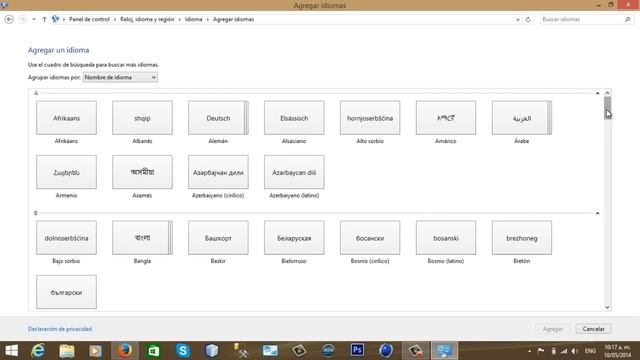Image resolution: width=640 pixels, height=360 pixels.
Task: Select the Deutsch Alemán tile
Action: click(x=218, y=118)
